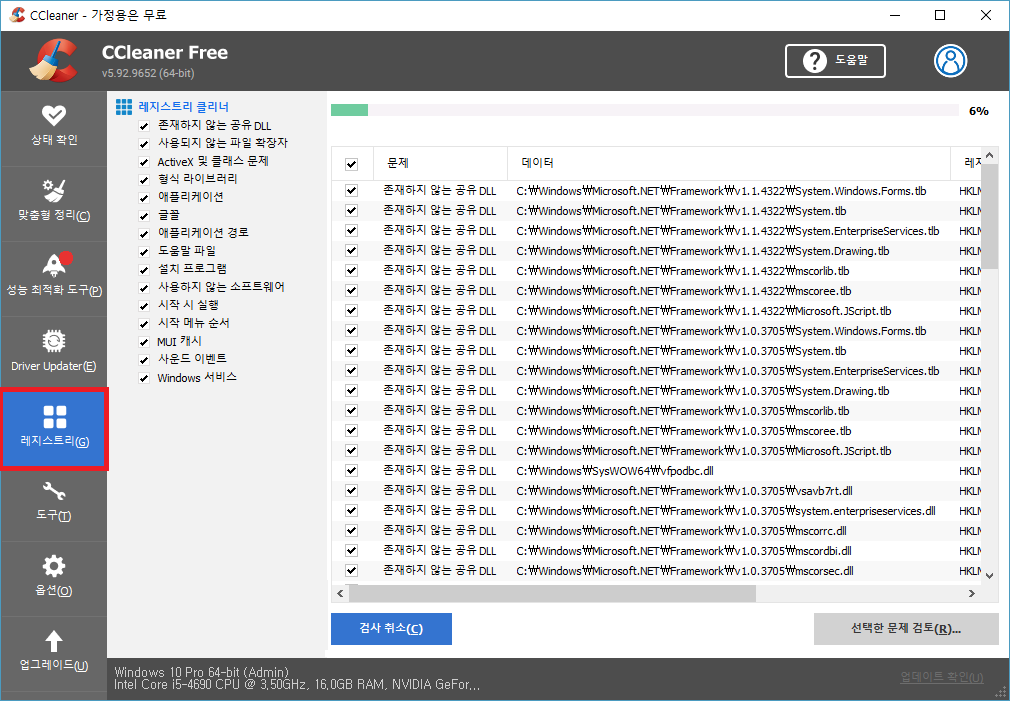This screenshot has height=701, width=1010.
Task: Click the blue user account icon
Action: [x=950, y=61]
